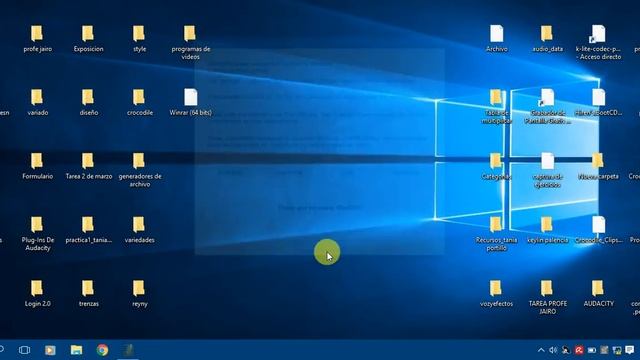Select the 'Crocodile_Clips...' file icon
The image size is (640, 360).
tap(598, 224)
